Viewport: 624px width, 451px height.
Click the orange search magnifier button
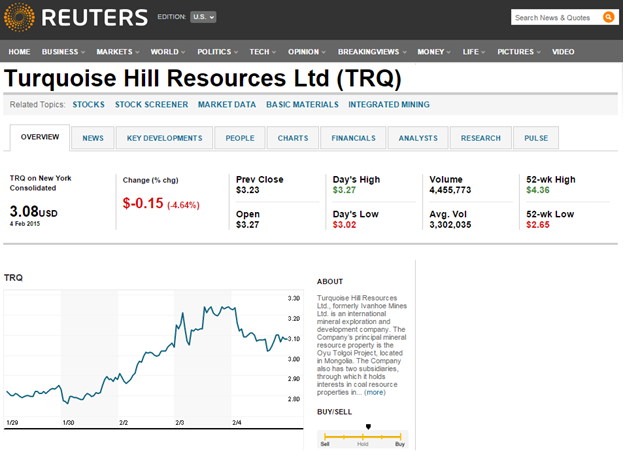click(x=608, y=17)
